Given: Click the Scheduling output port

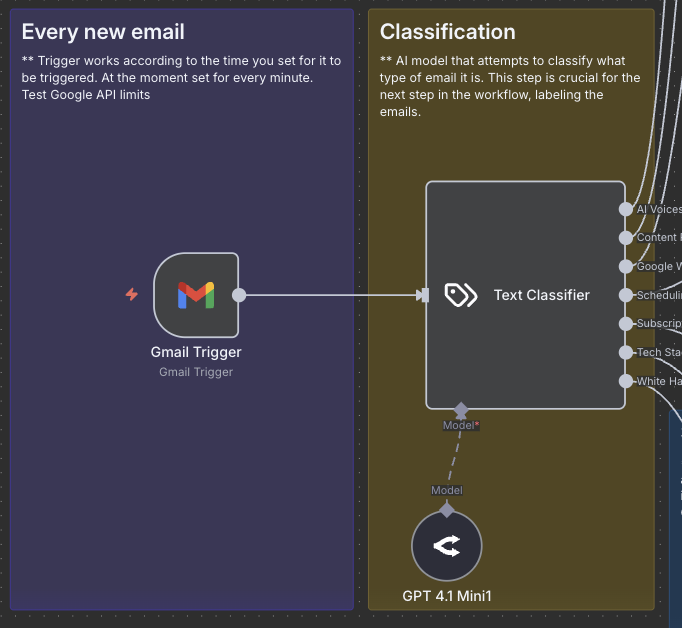Looking at the screenshot, I should pos(626,295).
